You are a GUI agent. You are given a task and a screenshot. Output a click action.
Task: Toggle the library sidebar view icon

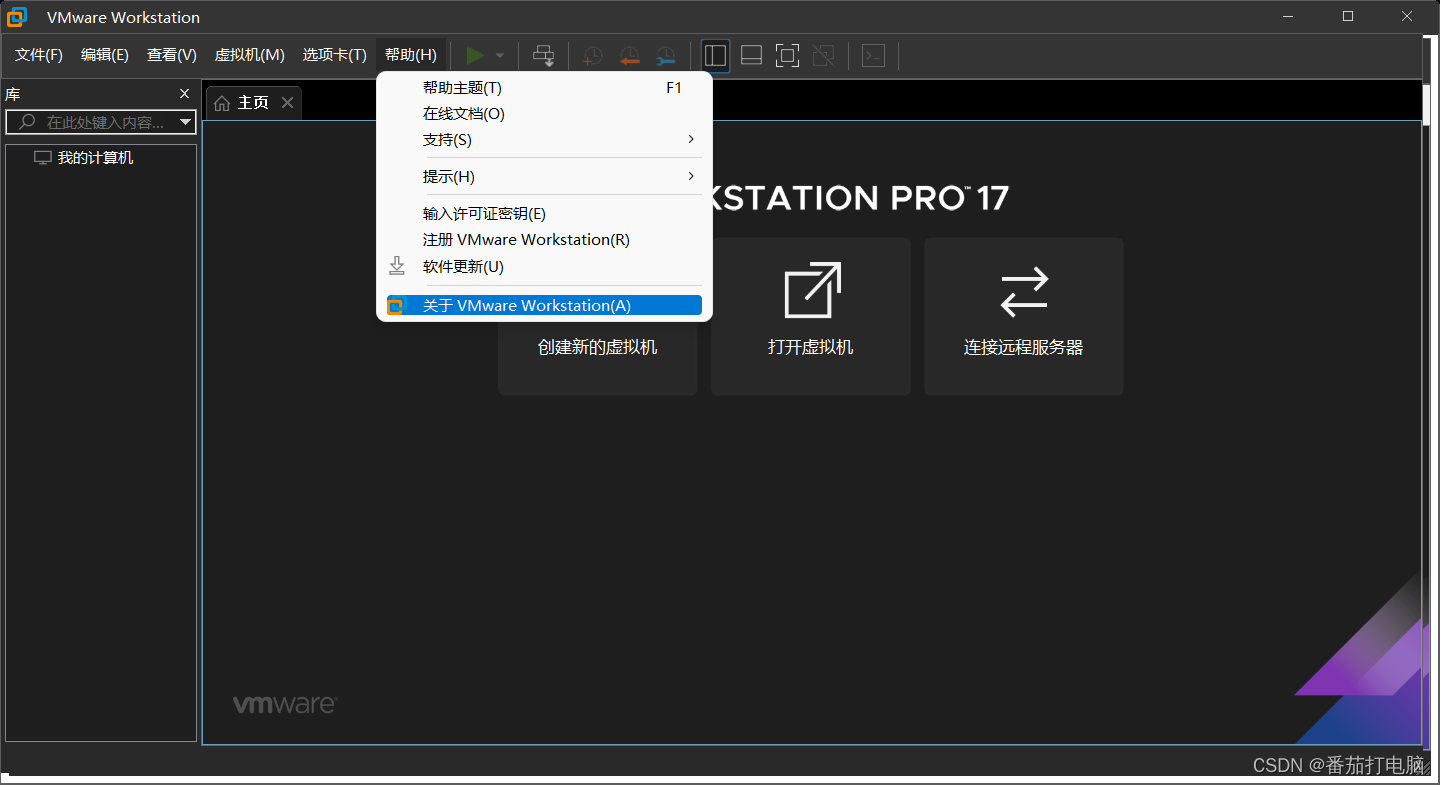[715, 56]
